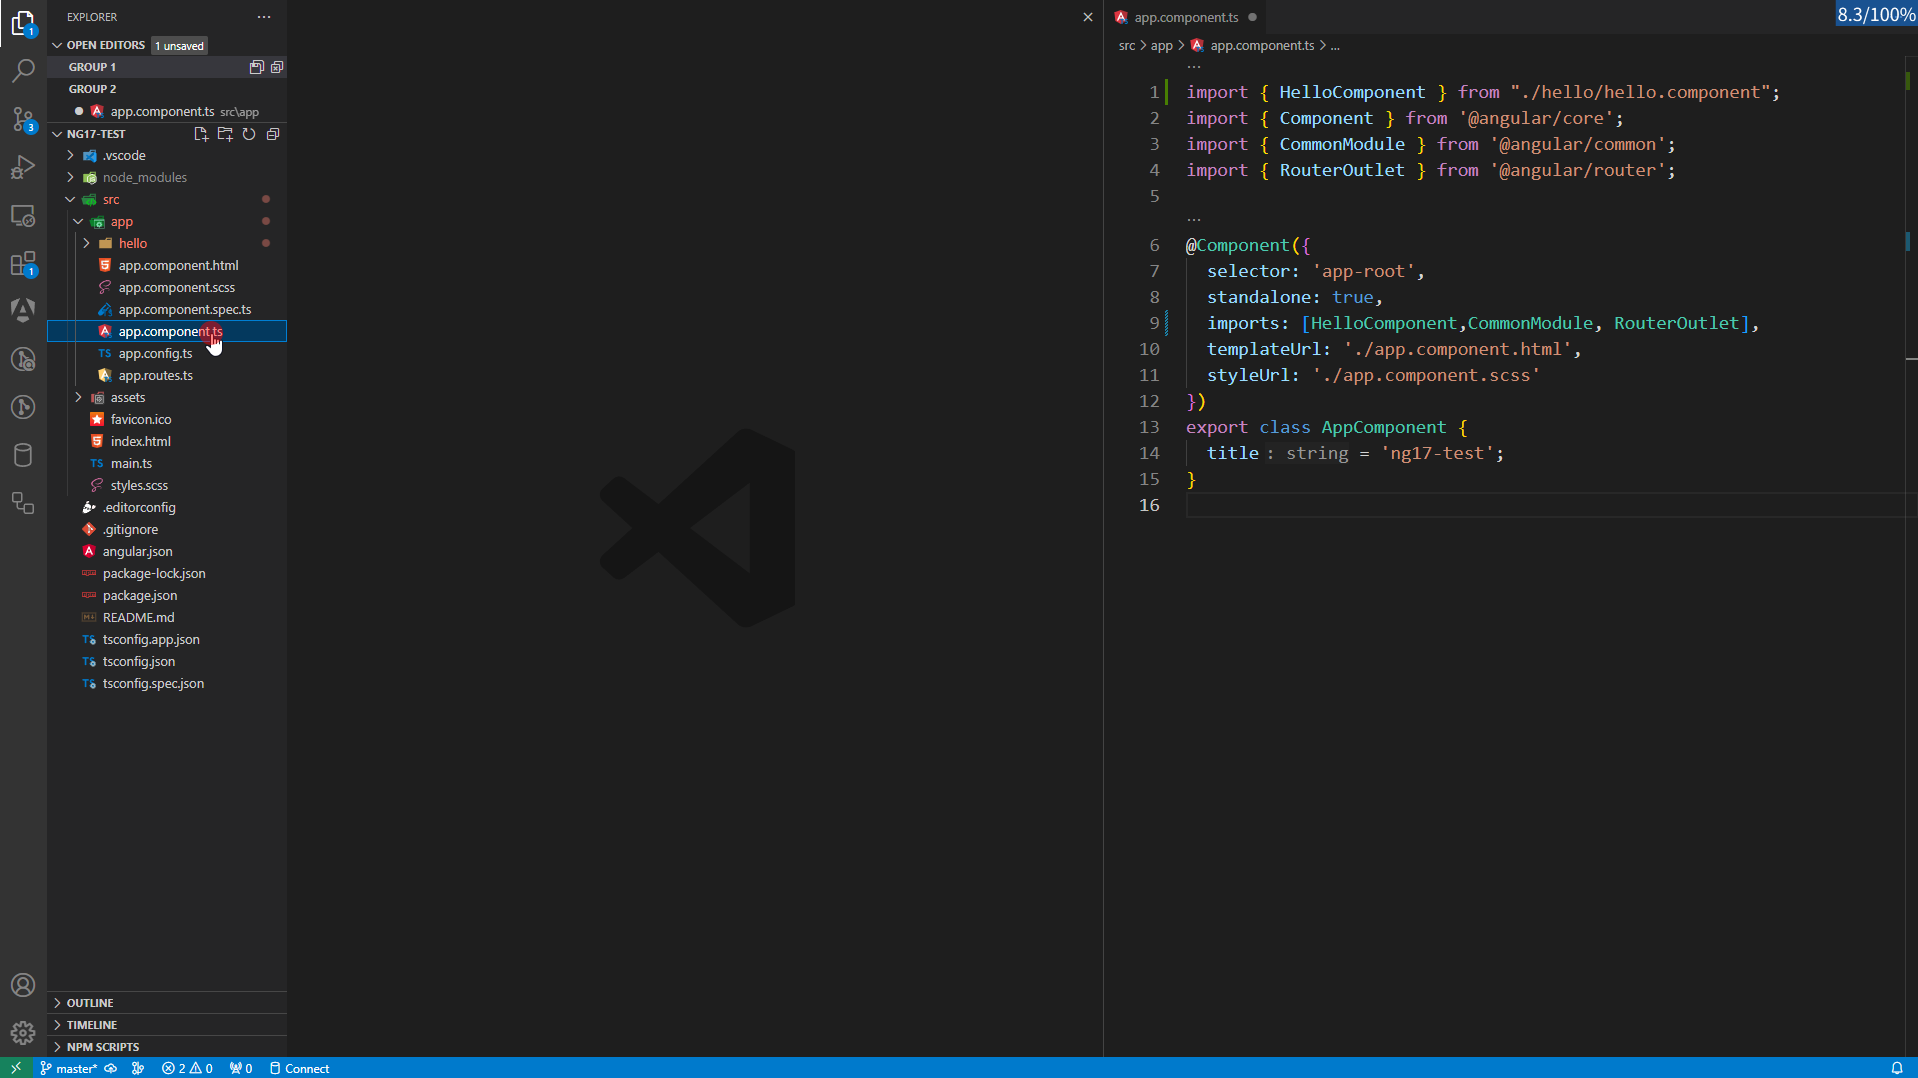Collapse all folders in explorer

(273, 134)
